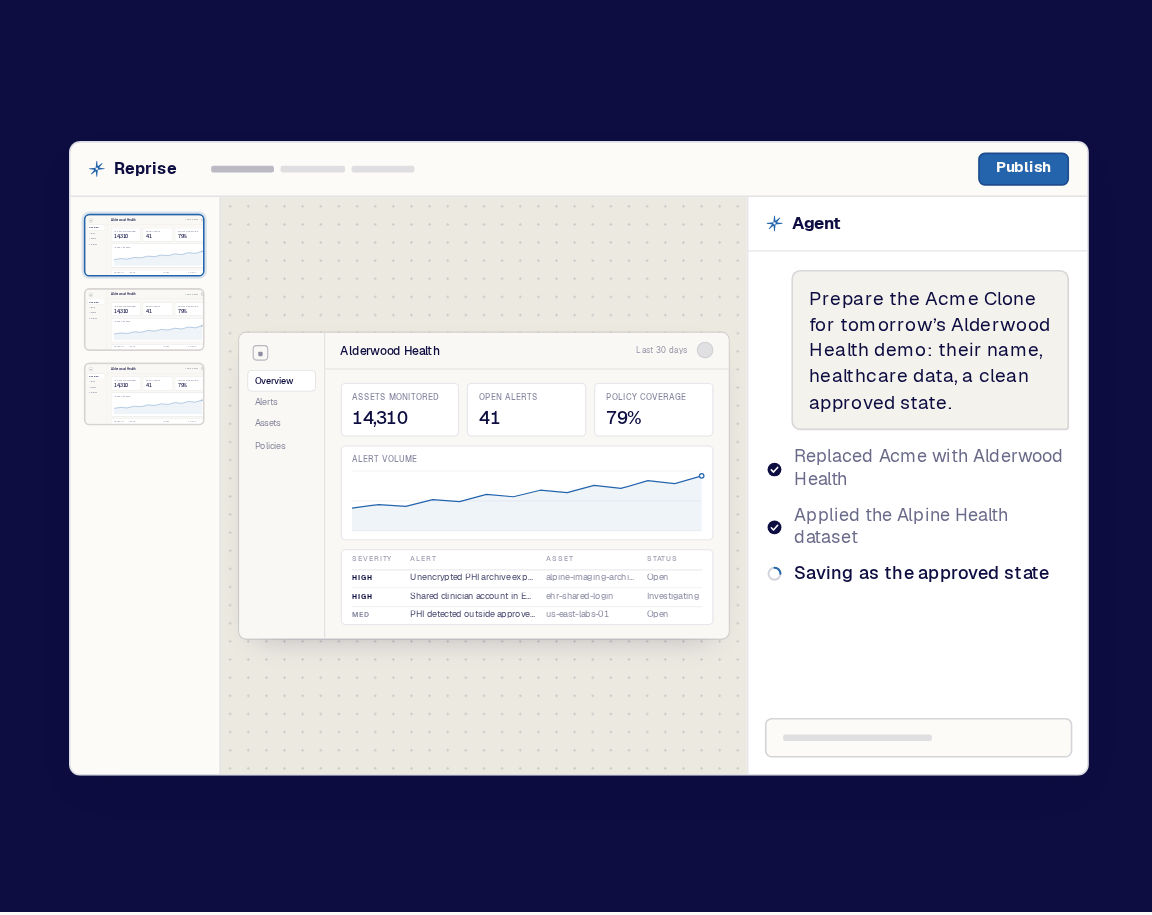Click the Prepare the Acme Clone prompt message
Screen dimensions: 1152x915
930,350
